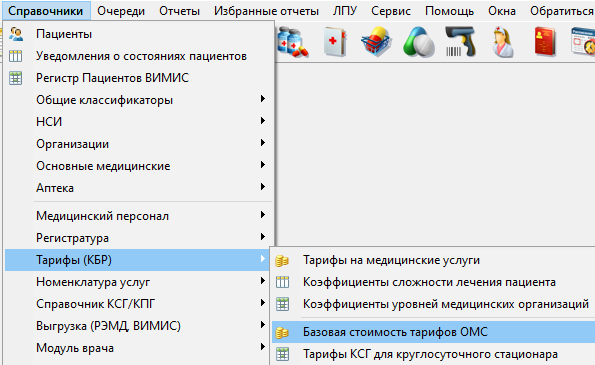The image size is (595, 365).
Task: Open the Обратиться menu
Action: pos(562,11)
